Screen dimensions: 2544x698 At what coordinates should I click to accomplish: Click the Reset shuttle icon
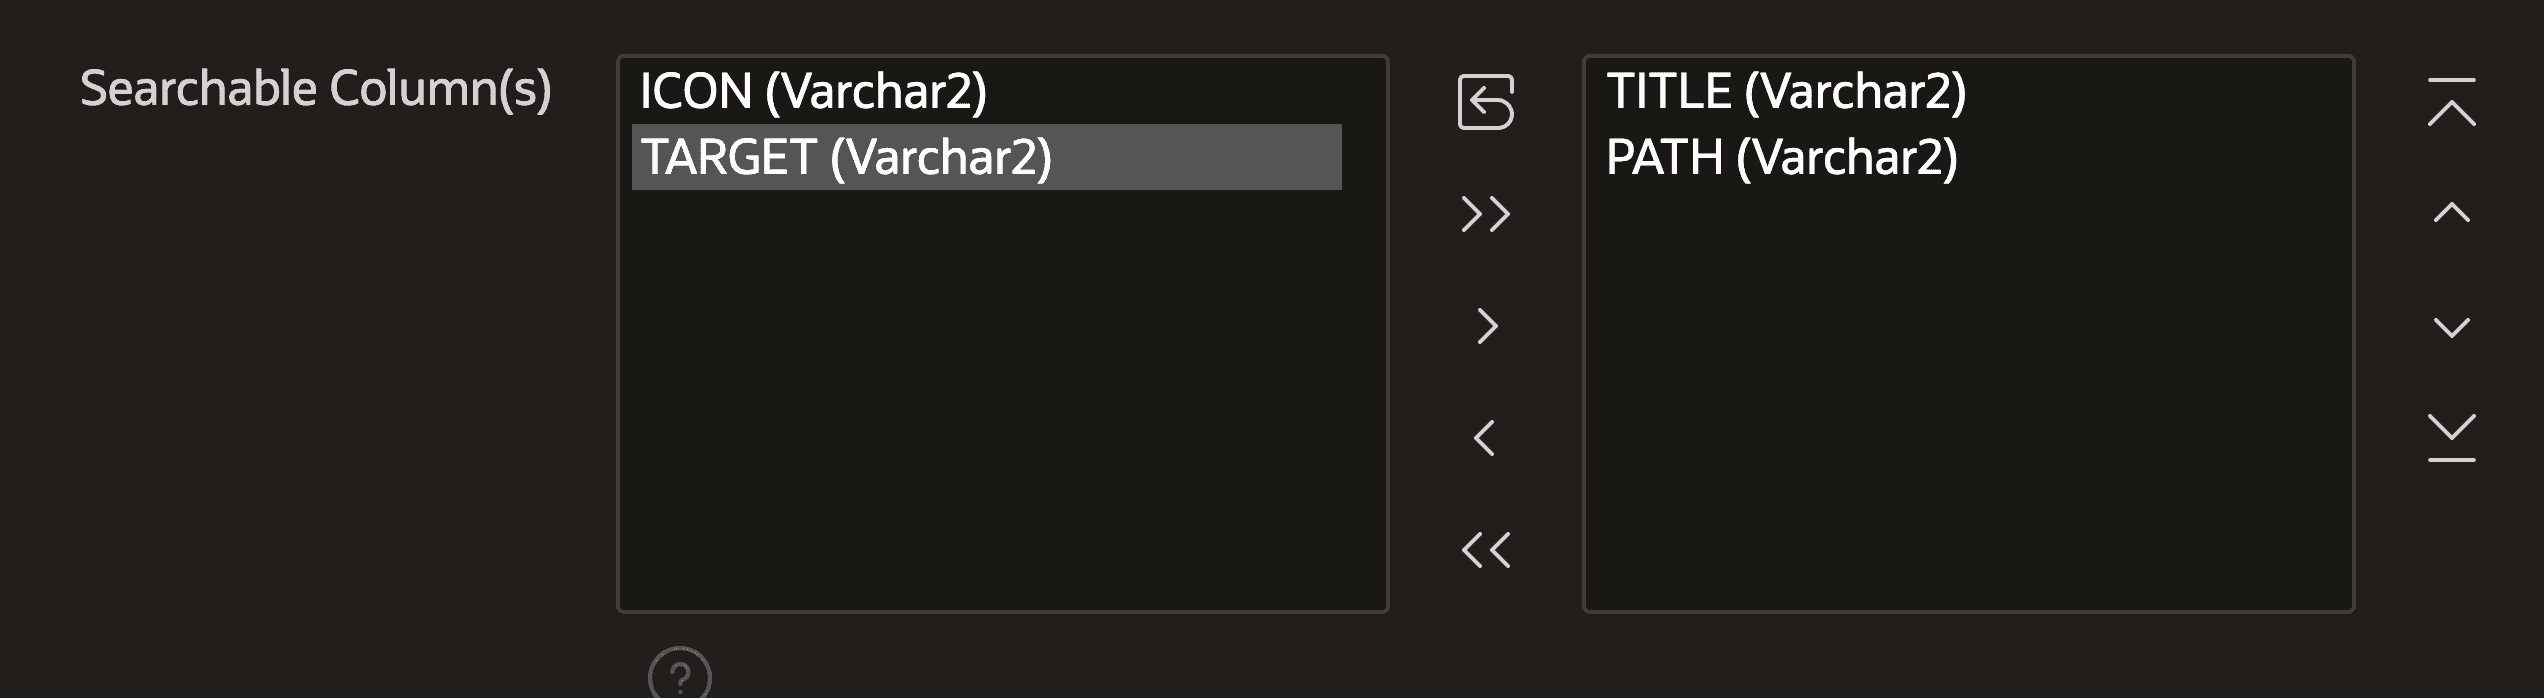point(1485,102)
